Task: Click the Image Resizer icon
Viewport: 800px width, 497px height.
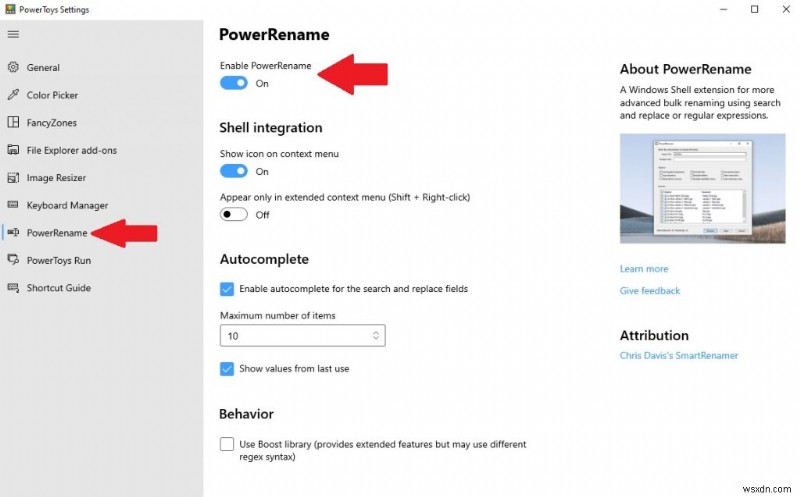Action: pyautogui.click(x=13, y=178)
